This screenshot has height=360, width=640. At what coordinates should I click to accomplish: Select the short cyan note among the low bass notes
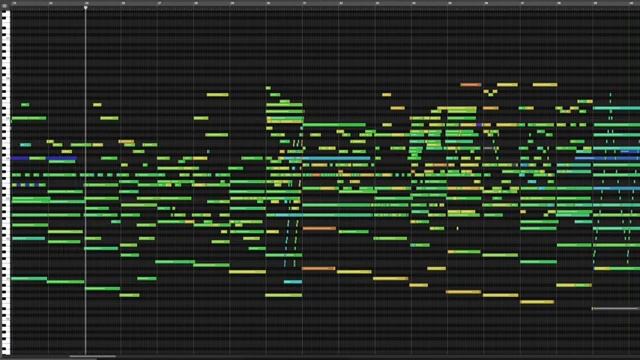pyautogui.click(x=293, y=282)
